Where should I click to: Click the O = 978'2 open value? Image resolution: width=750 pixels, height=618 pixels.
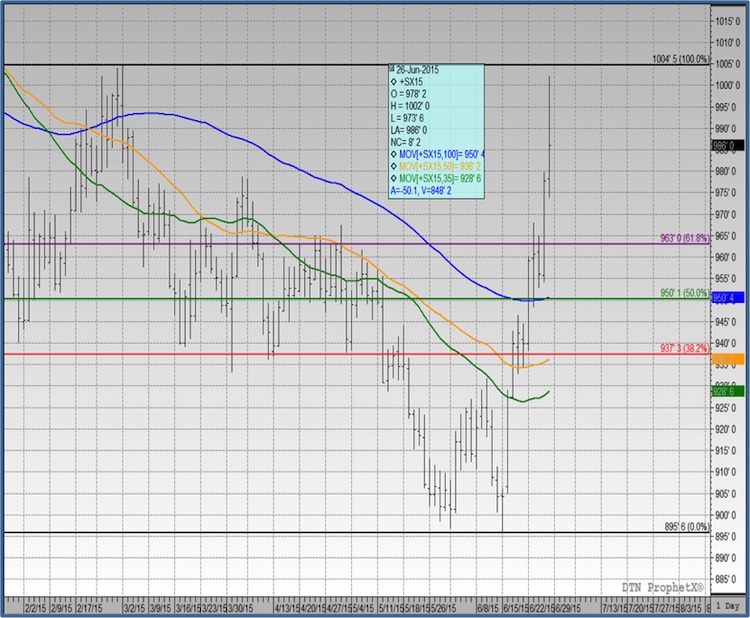tap(408, 94)
